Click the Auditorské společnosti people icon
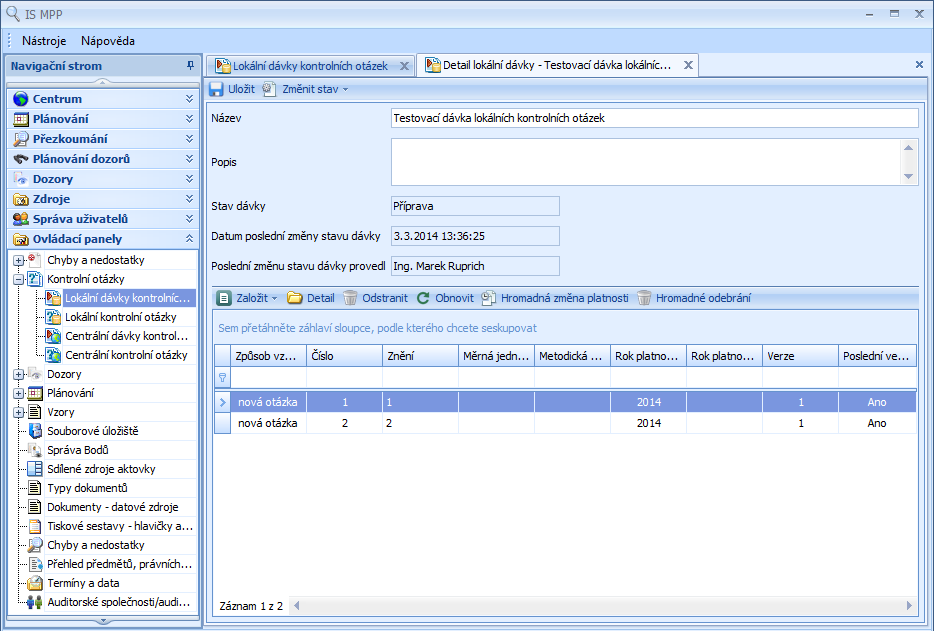 coord(35,602)
